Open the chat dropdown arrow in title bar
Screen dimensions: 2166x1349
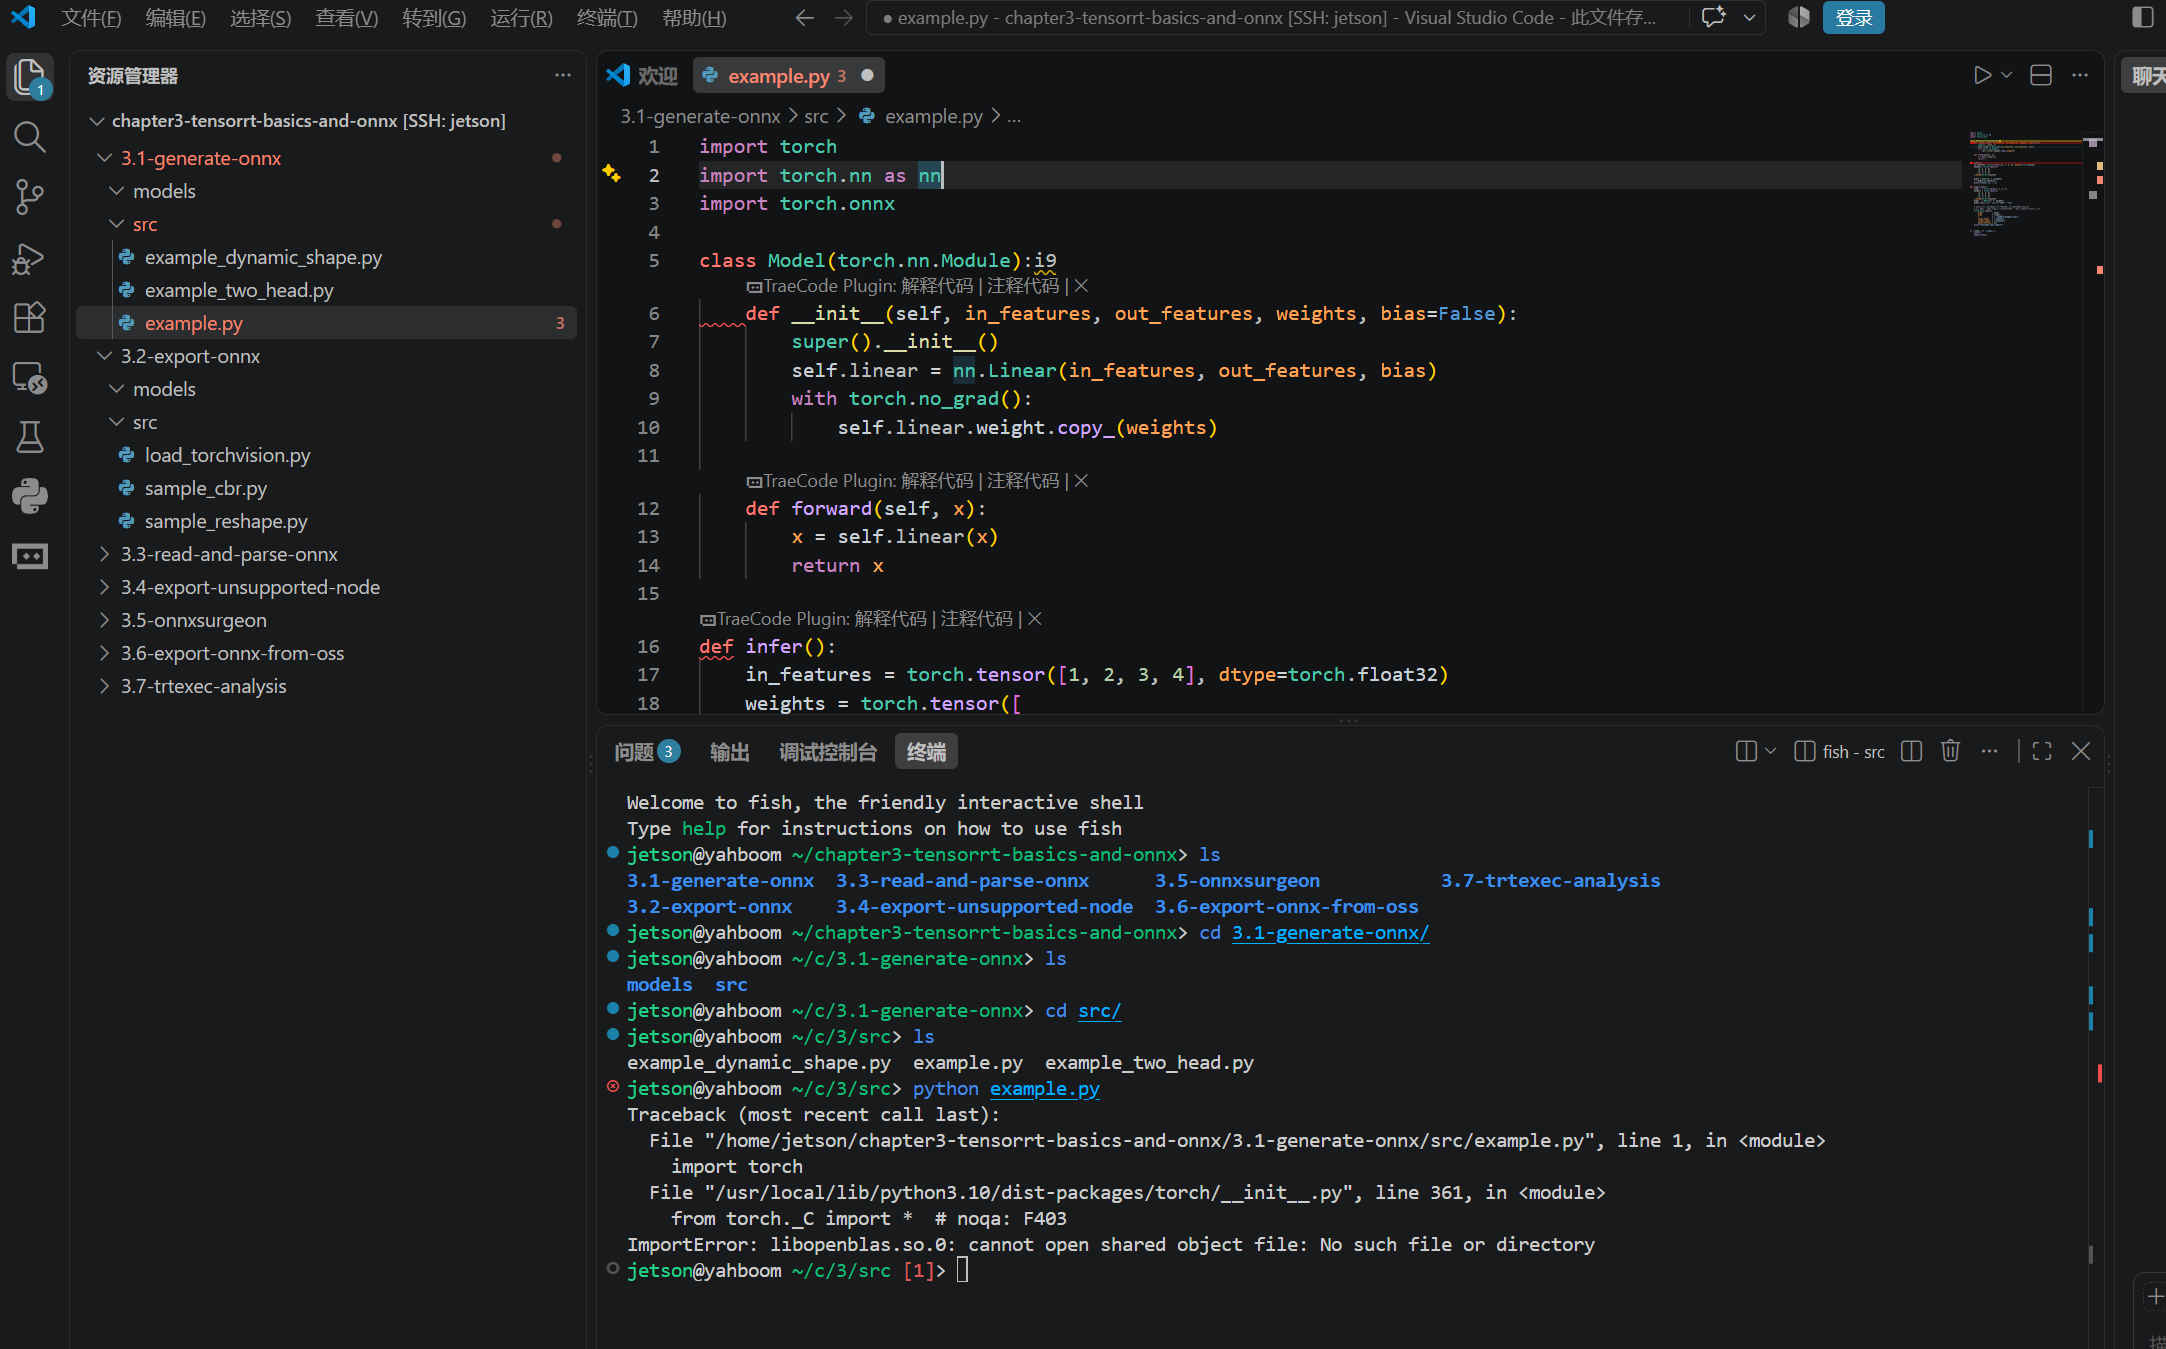pos(1749,18)
